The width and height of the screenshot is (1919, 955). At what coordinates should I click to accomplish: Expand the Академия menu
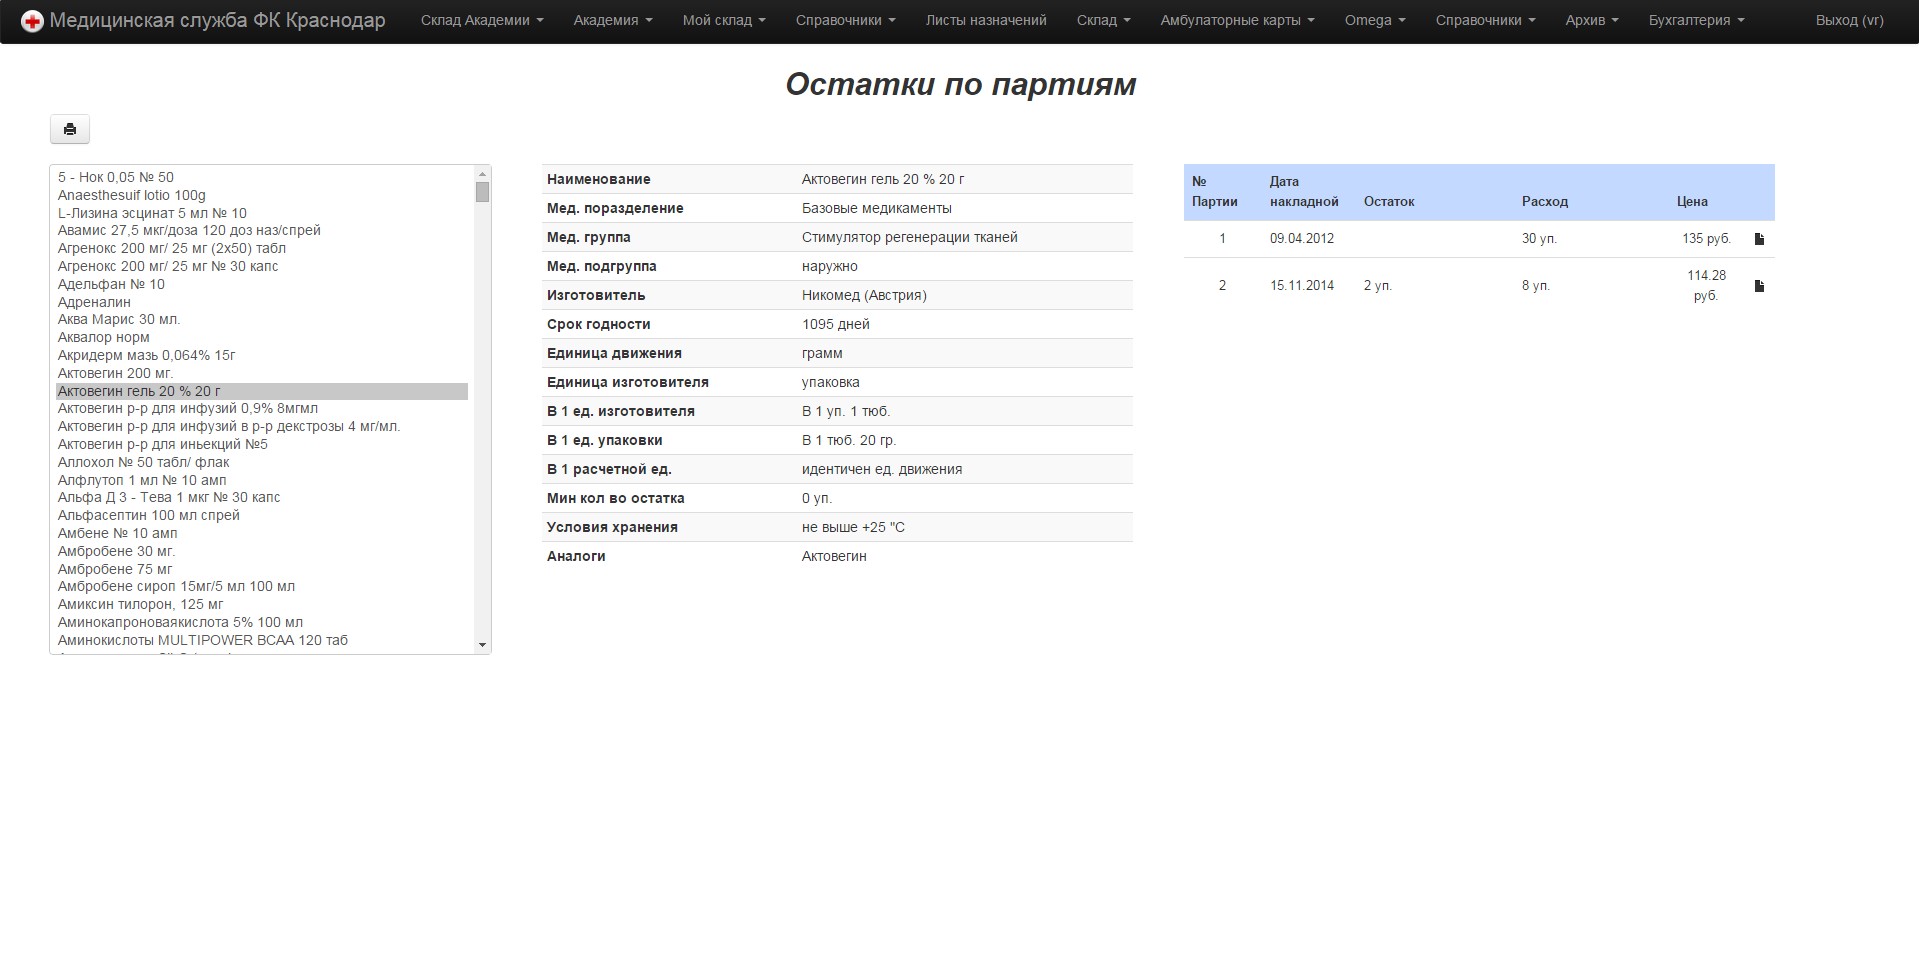[x=612, y=20]
